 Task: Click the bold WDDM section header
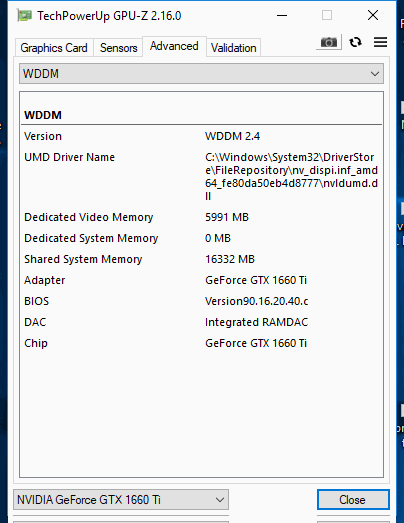(x=43, y=115)
